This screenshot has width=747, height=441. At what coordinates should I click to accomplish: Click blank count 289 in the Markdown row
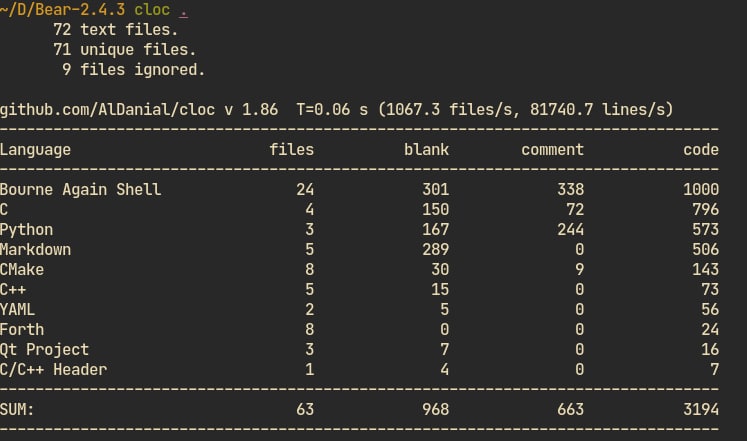click(x=435, y=250)
